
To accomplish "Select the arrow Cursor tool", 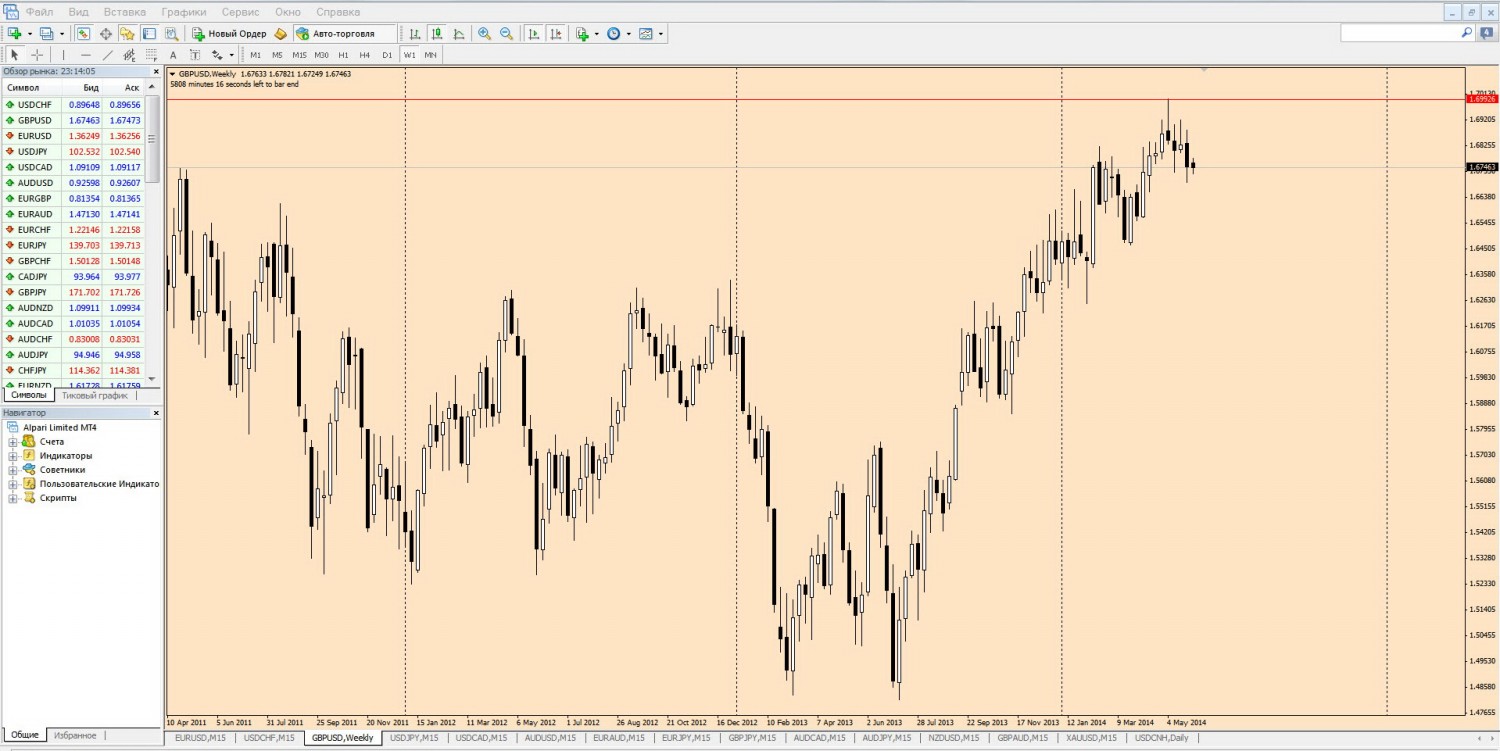I will pos(14,55).
